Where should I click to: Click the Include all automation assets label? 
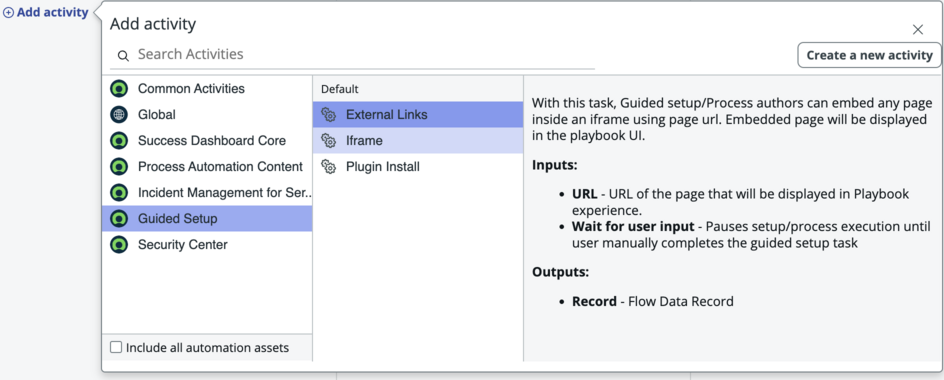[207, 347]
